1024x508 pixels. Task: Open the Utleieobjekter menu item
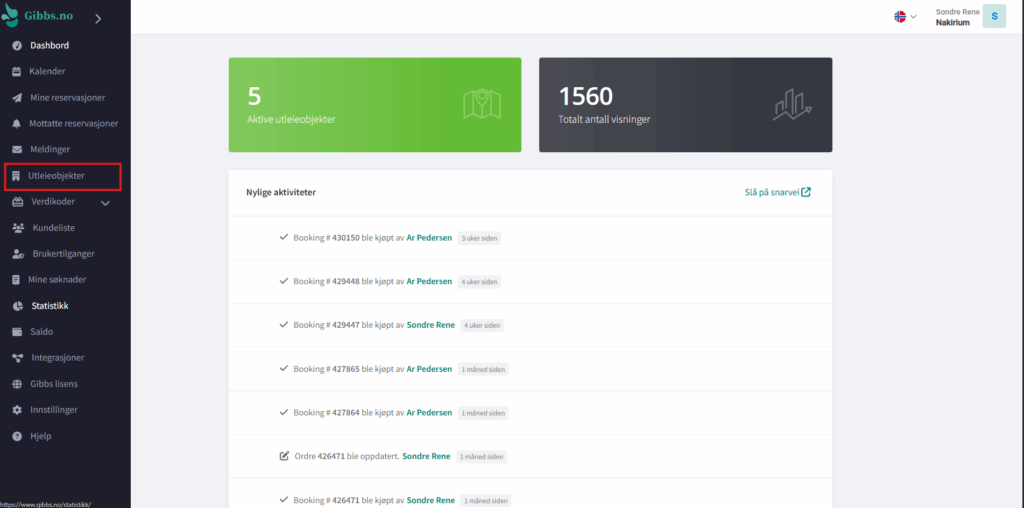click(x=57, y=176)
